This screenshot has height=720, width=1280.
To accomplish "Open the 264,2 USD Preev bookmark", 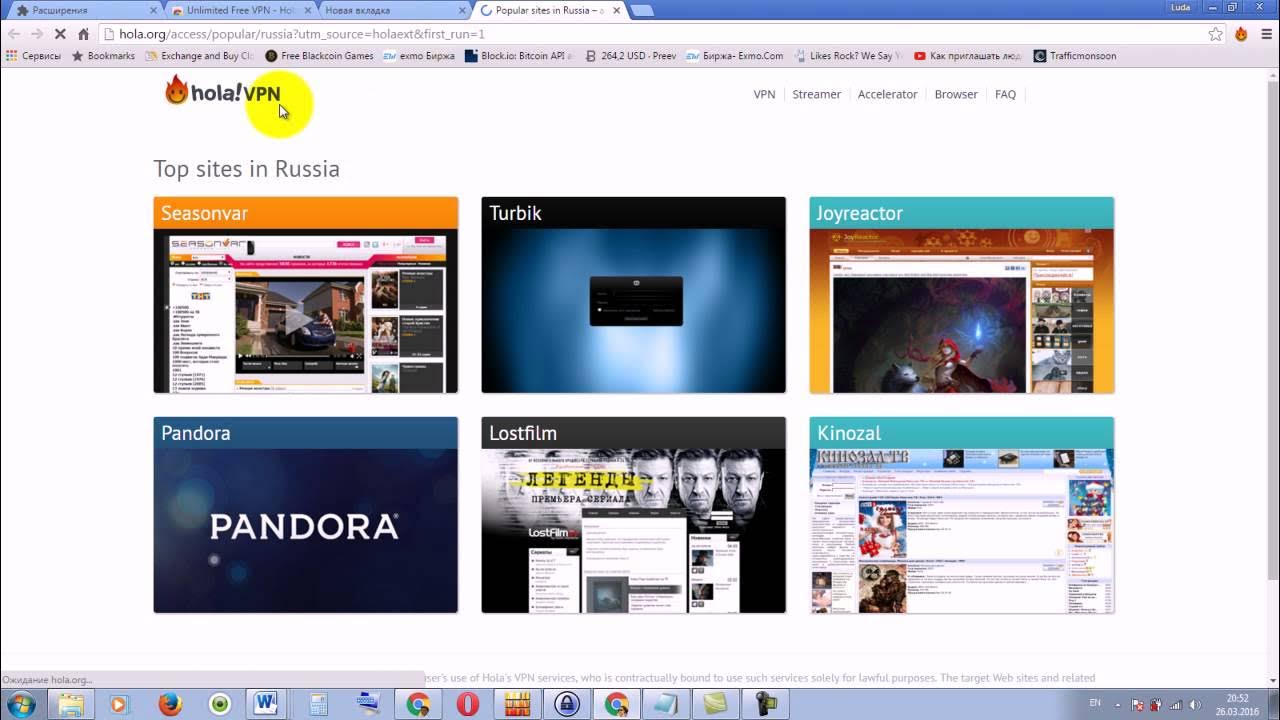I will click(631, 56).
